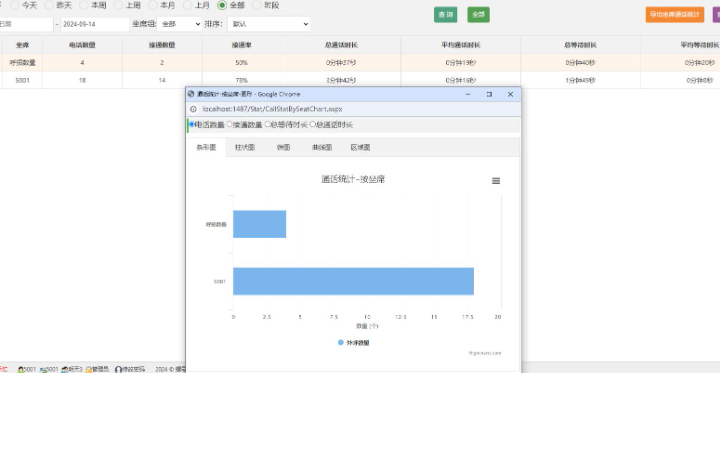Click the partially visible purple button

point(716,15)
